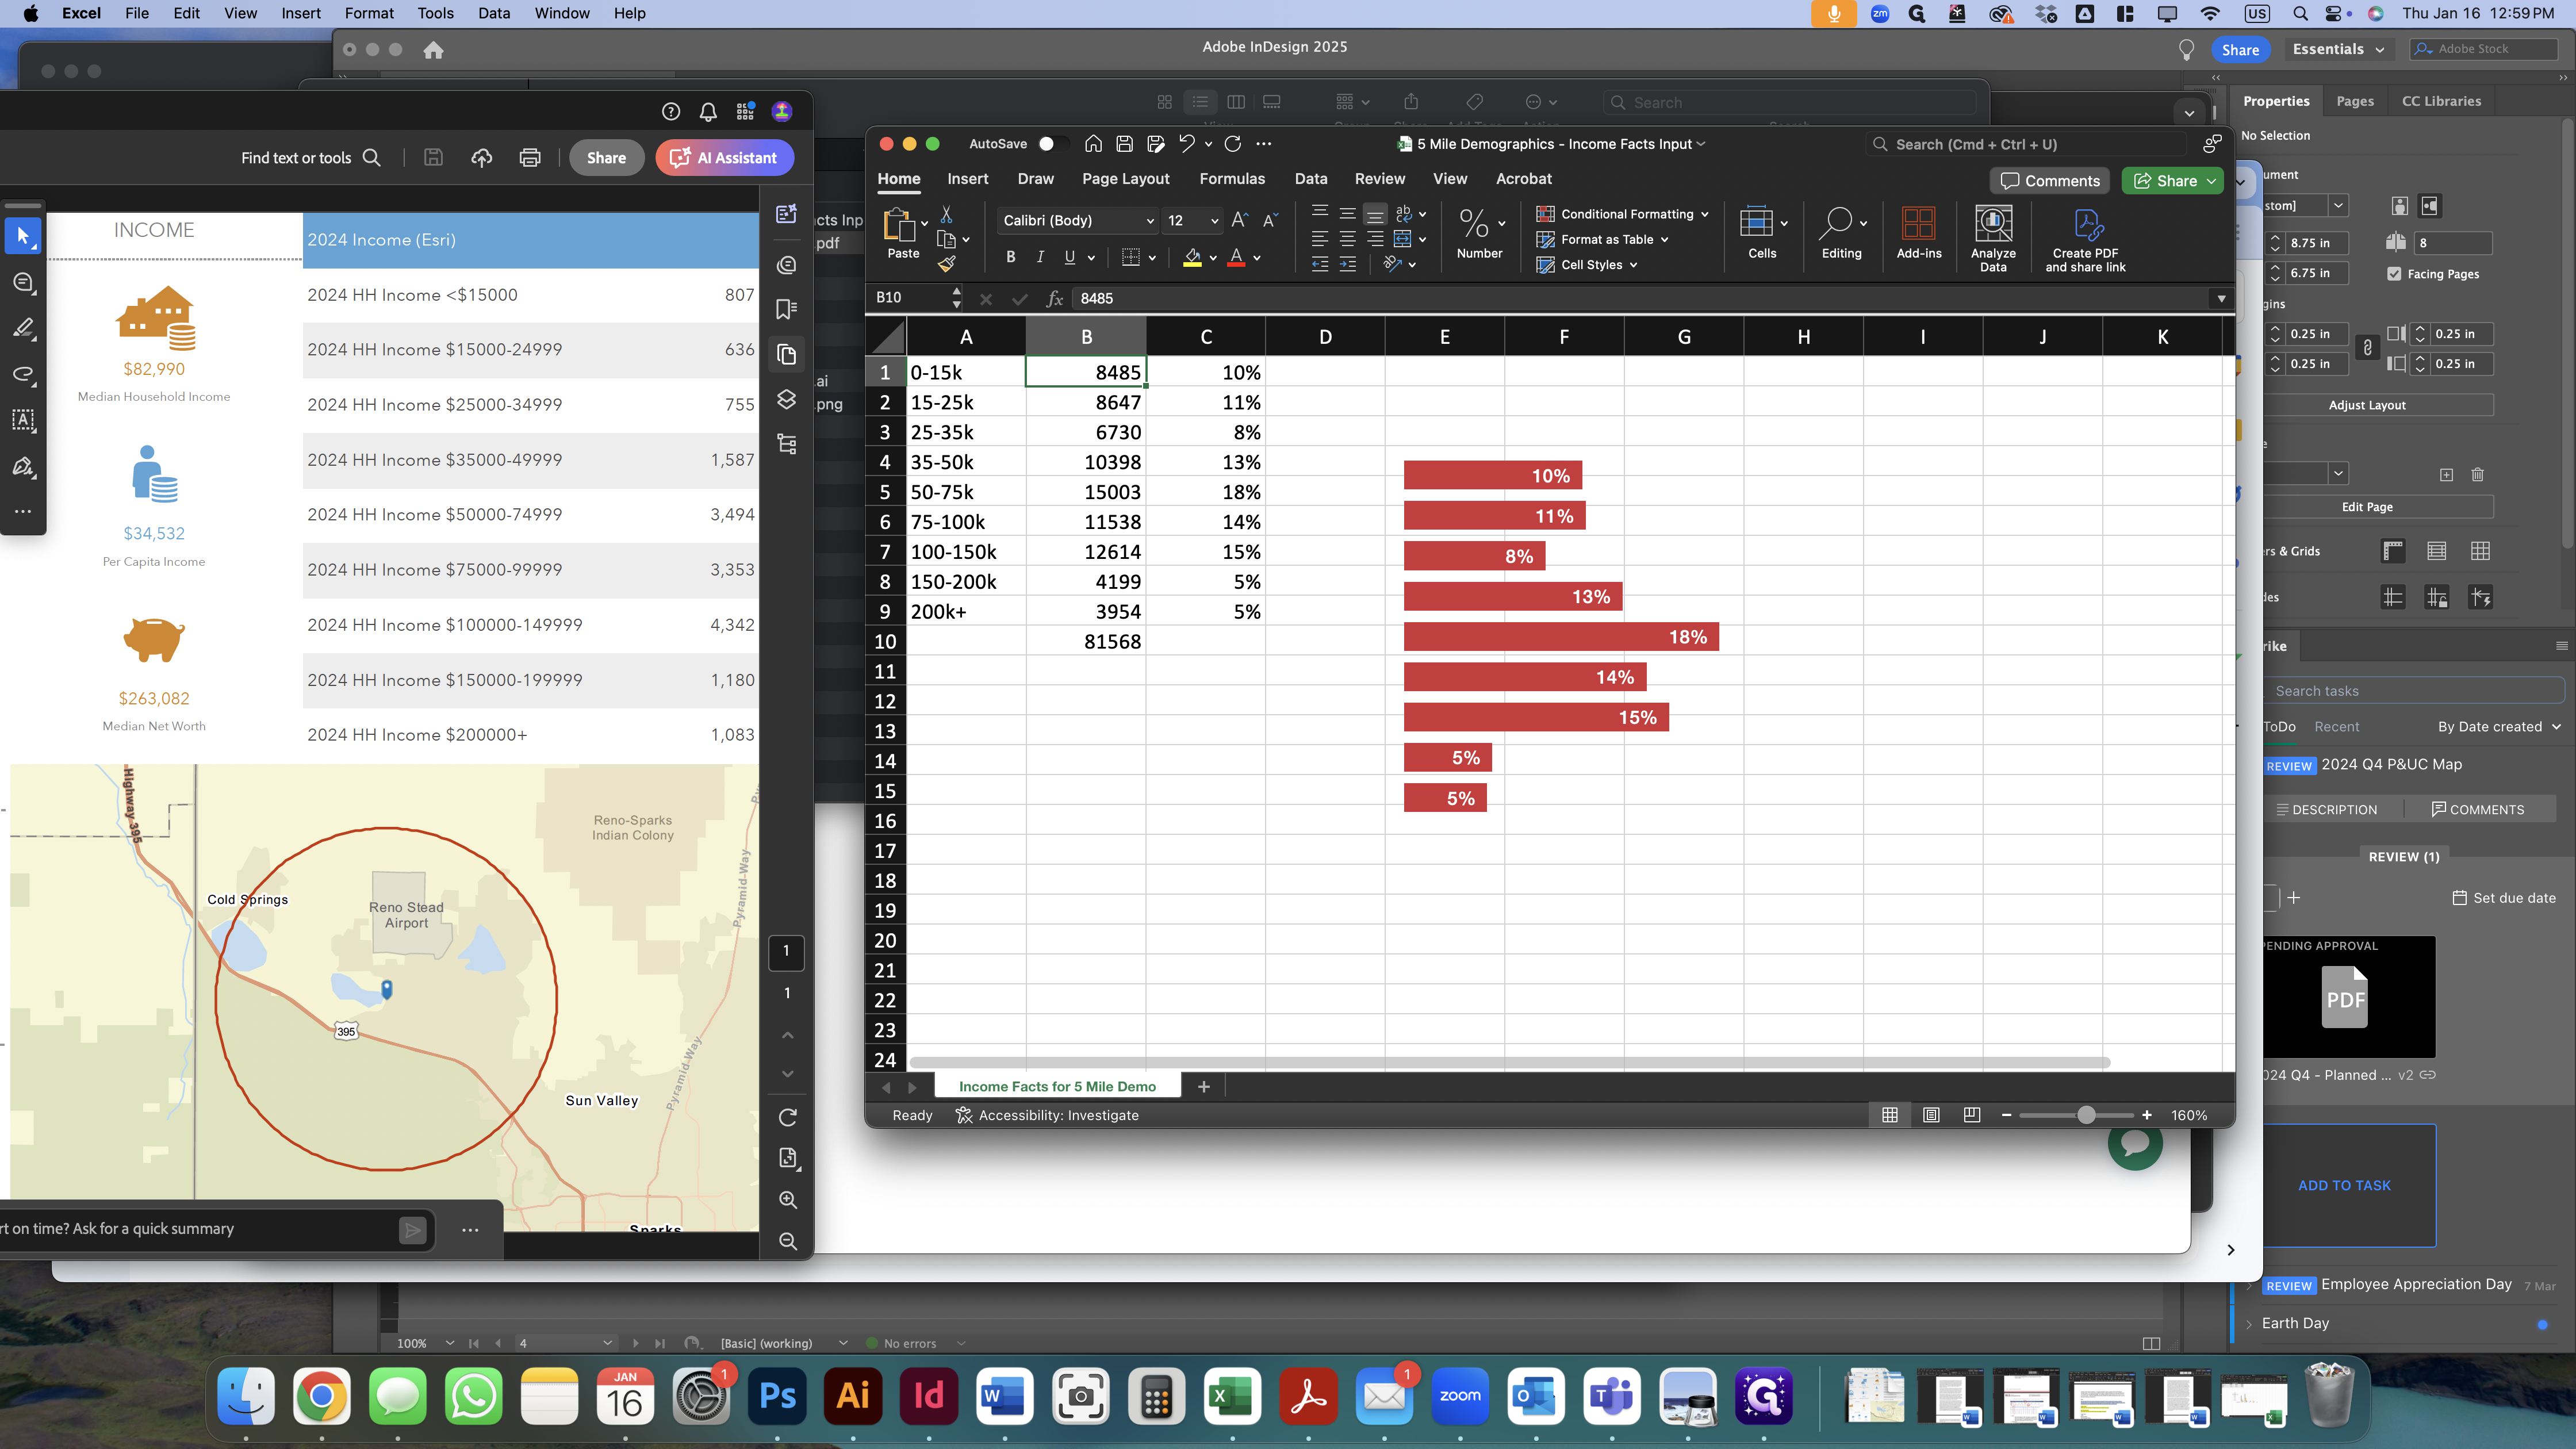Toggle the margins chain link in InDesign
This screenshot has width=2576, height=1449.
coord(2367,348)
